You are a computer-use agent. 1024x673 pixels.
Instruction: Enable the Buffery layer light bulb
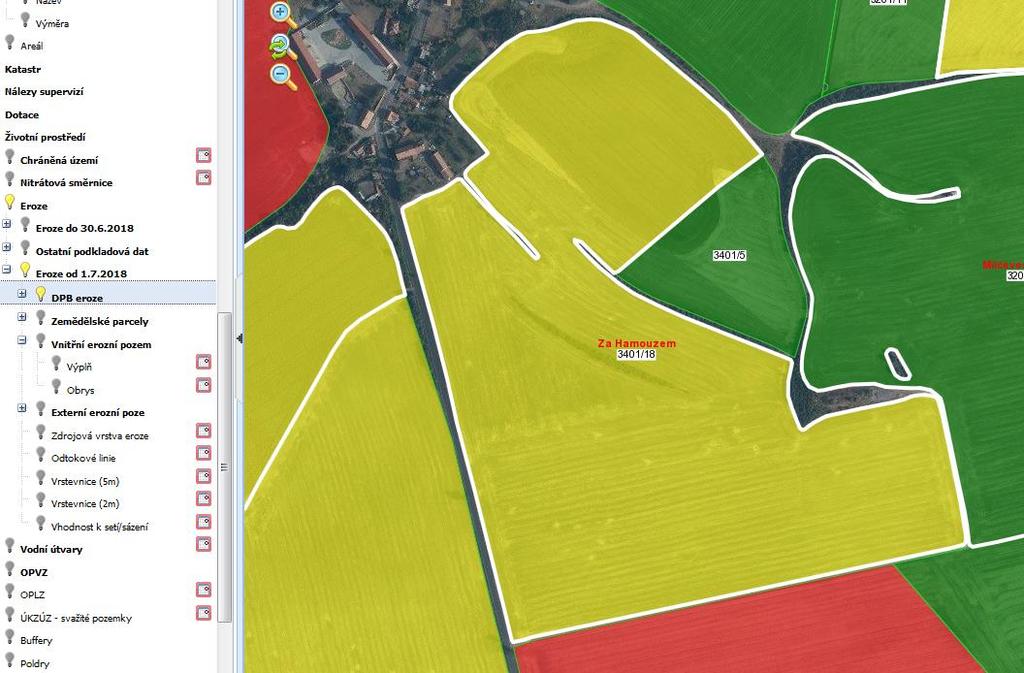tap(10, 637)
